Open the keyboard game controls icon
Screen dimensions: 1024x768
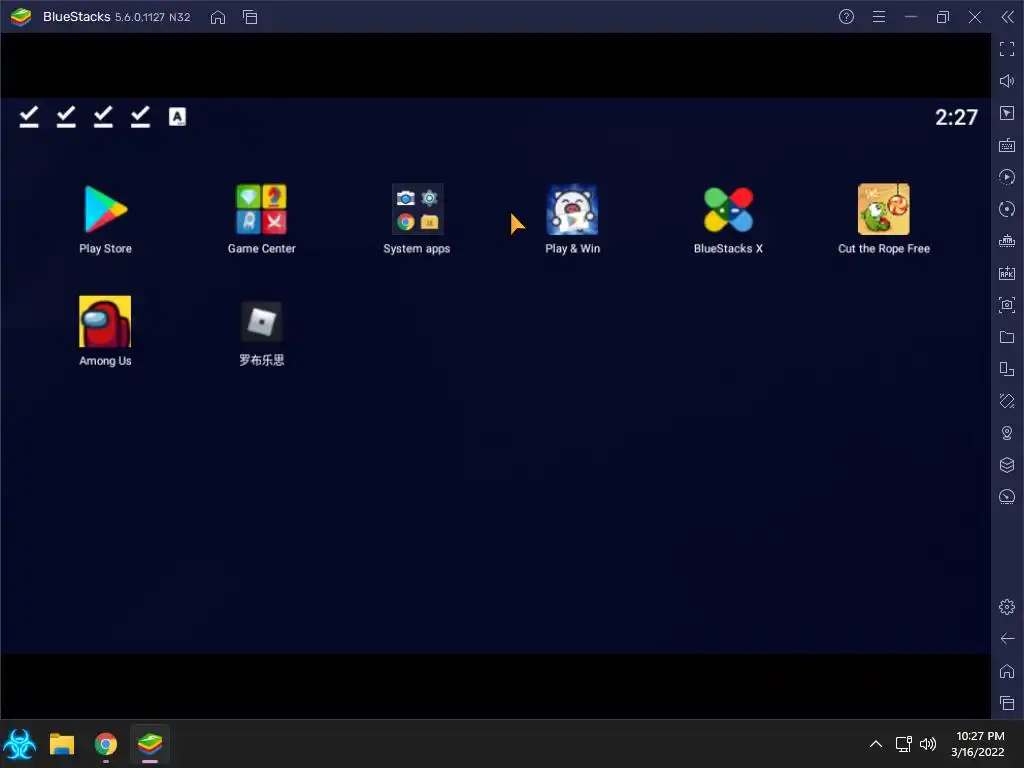click(1007, 145)
